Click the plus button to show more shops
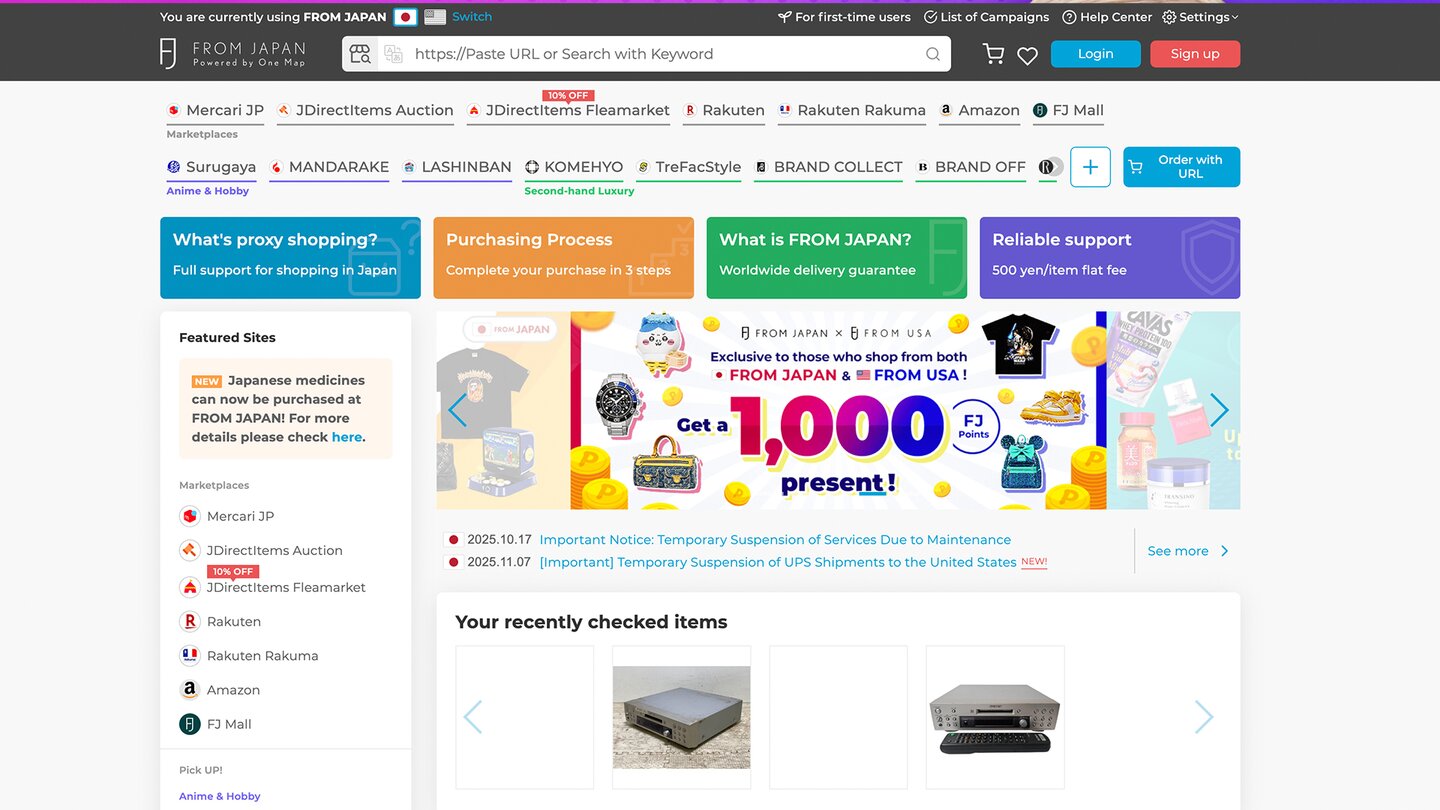This screenshot has width=1440, height=810. pos(1090,167)
